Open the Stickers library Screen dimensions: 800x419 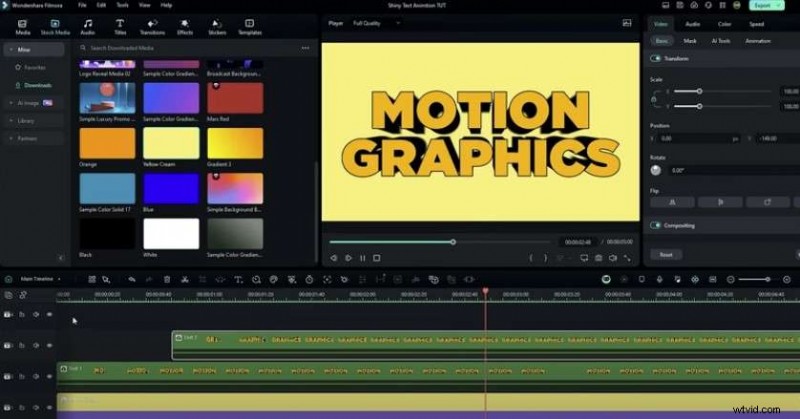tap(217, 27)
